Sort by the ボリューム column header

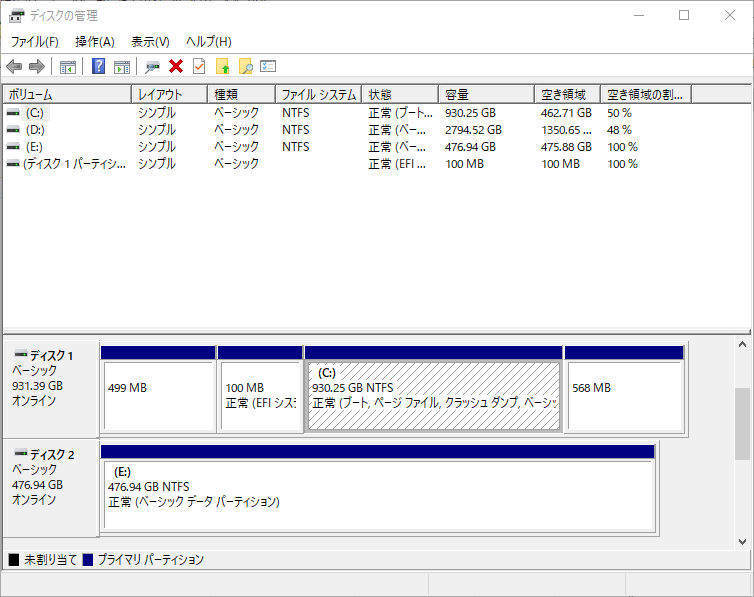67,94
